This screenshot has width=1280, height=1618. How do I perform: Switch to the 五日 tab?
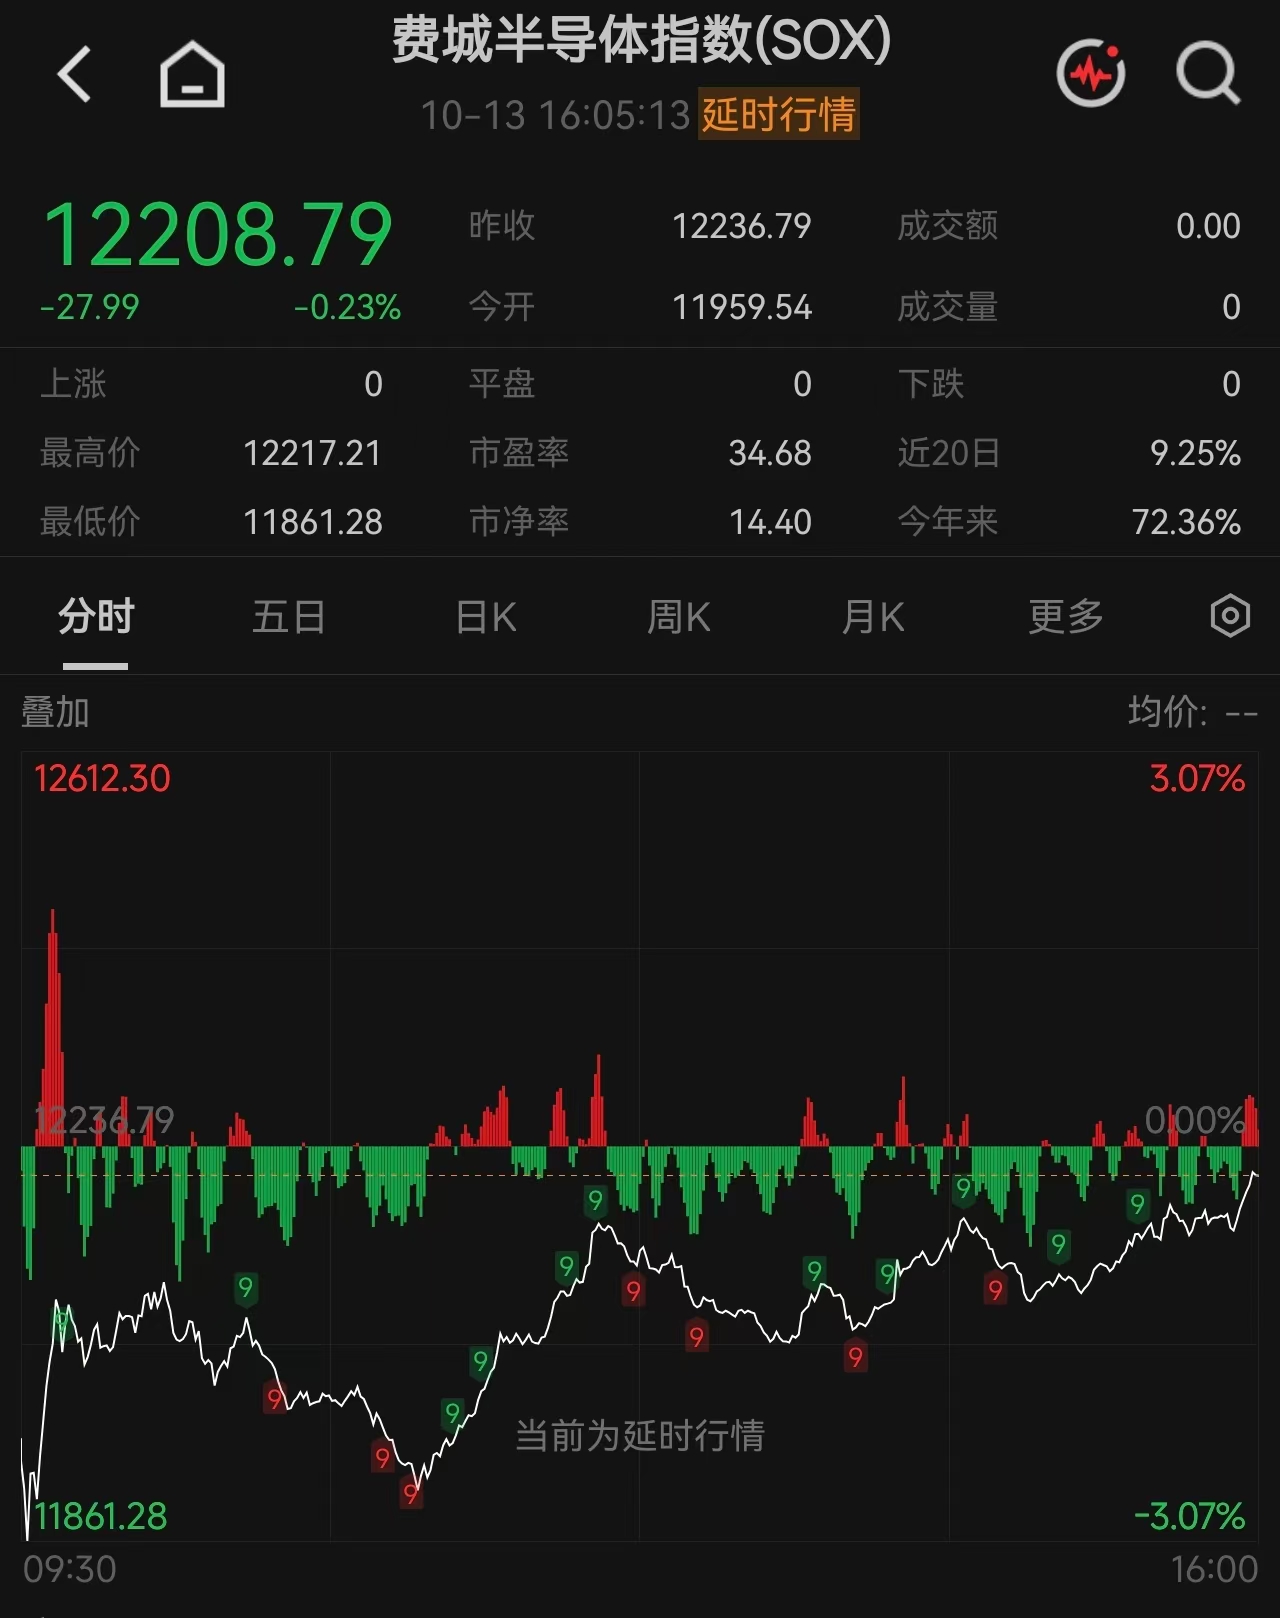click(x=289, y=616)
